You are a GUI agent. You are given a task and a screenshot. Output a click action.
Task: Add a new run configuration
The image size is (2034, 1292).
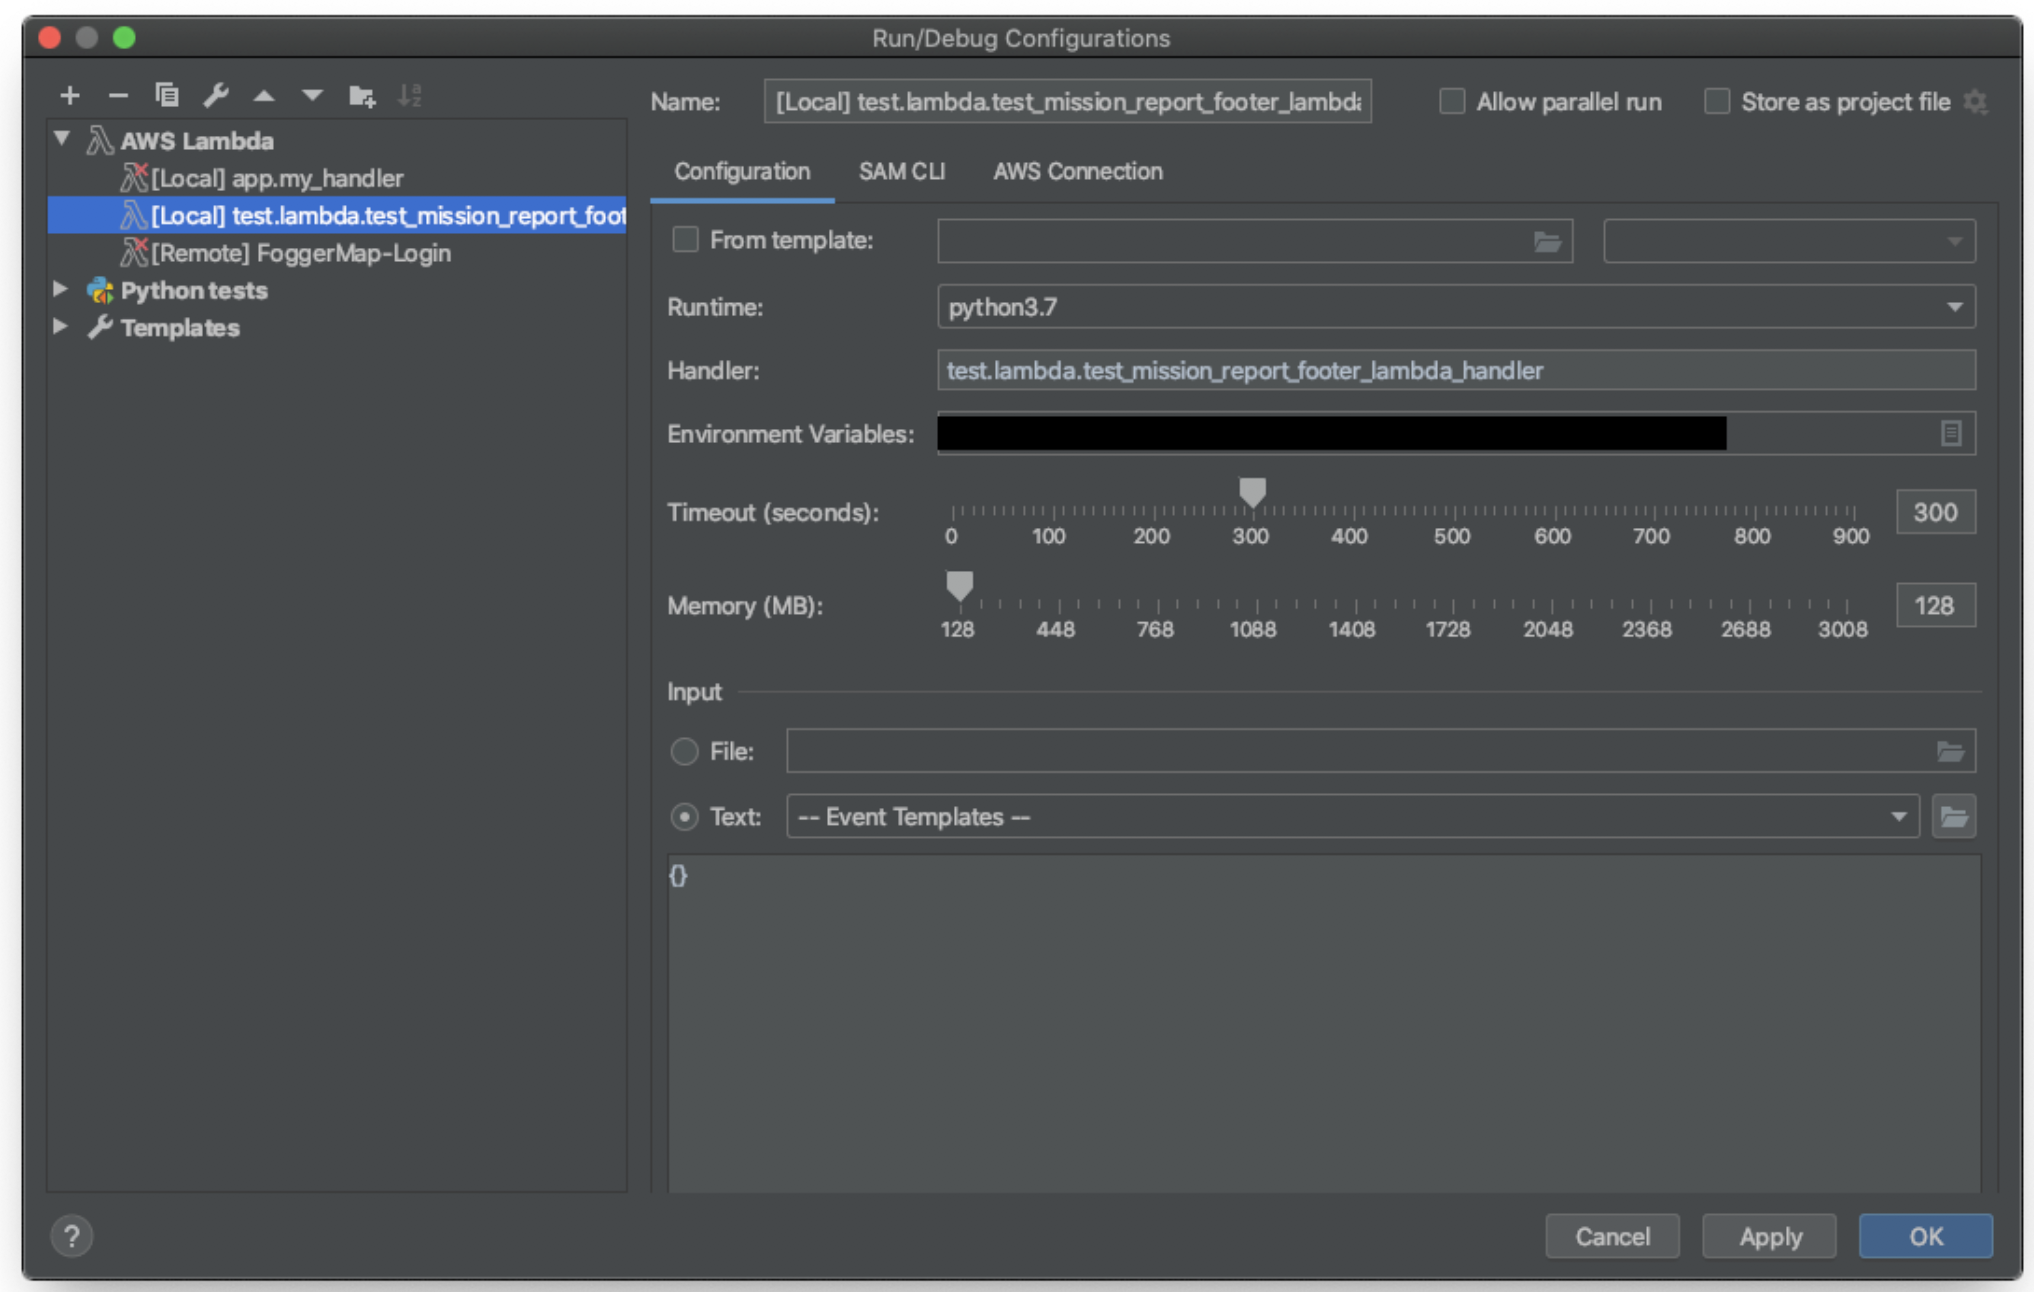[70, 95]
